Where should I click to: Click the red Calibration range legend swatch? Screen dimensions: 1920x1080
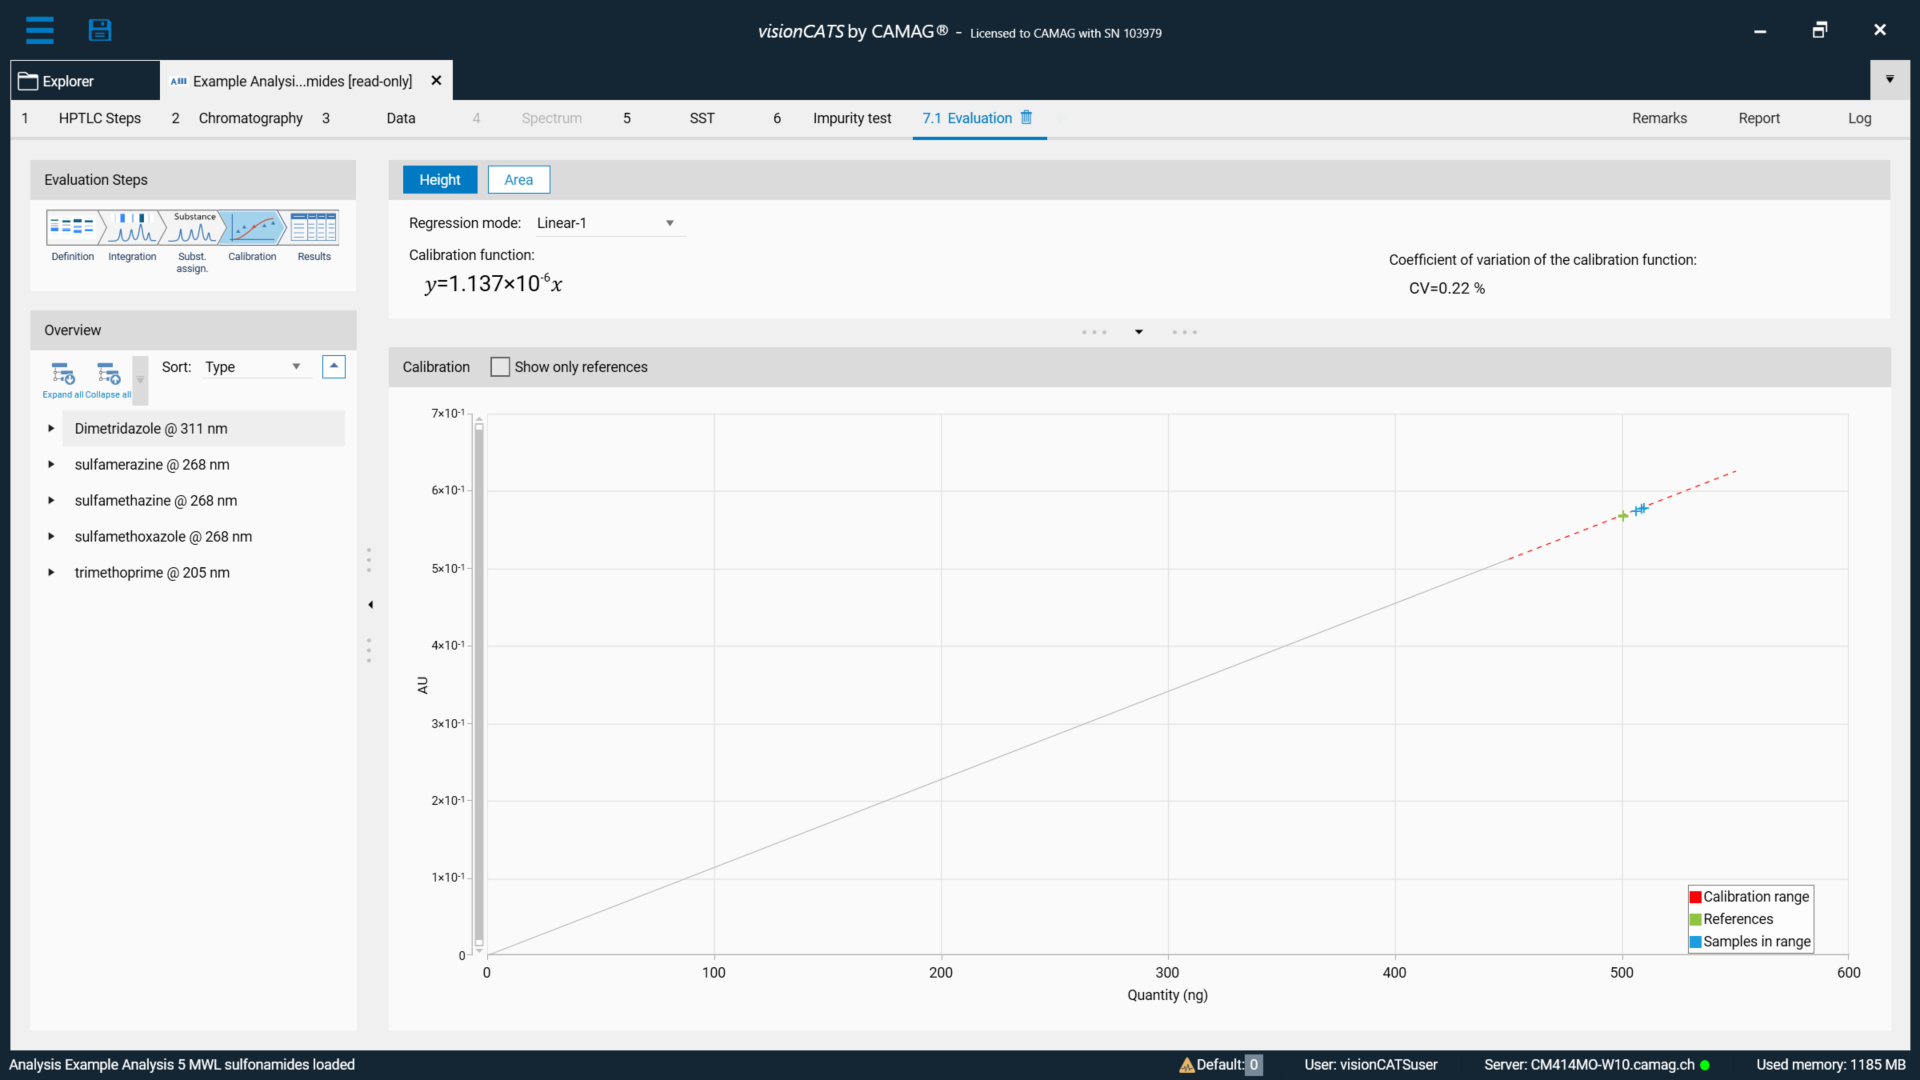1694,896
